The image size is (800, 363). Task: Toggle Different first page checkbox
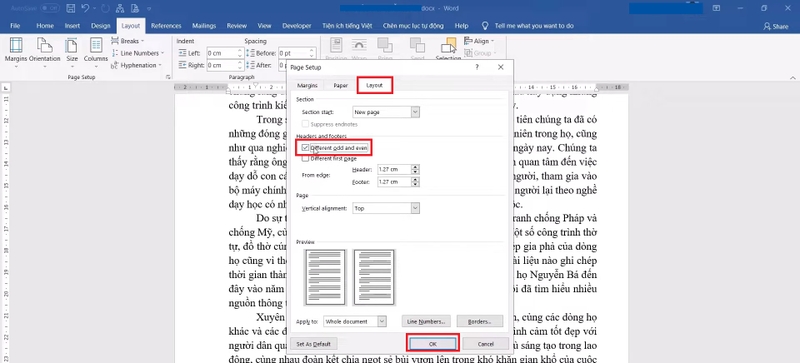[305, 159]
